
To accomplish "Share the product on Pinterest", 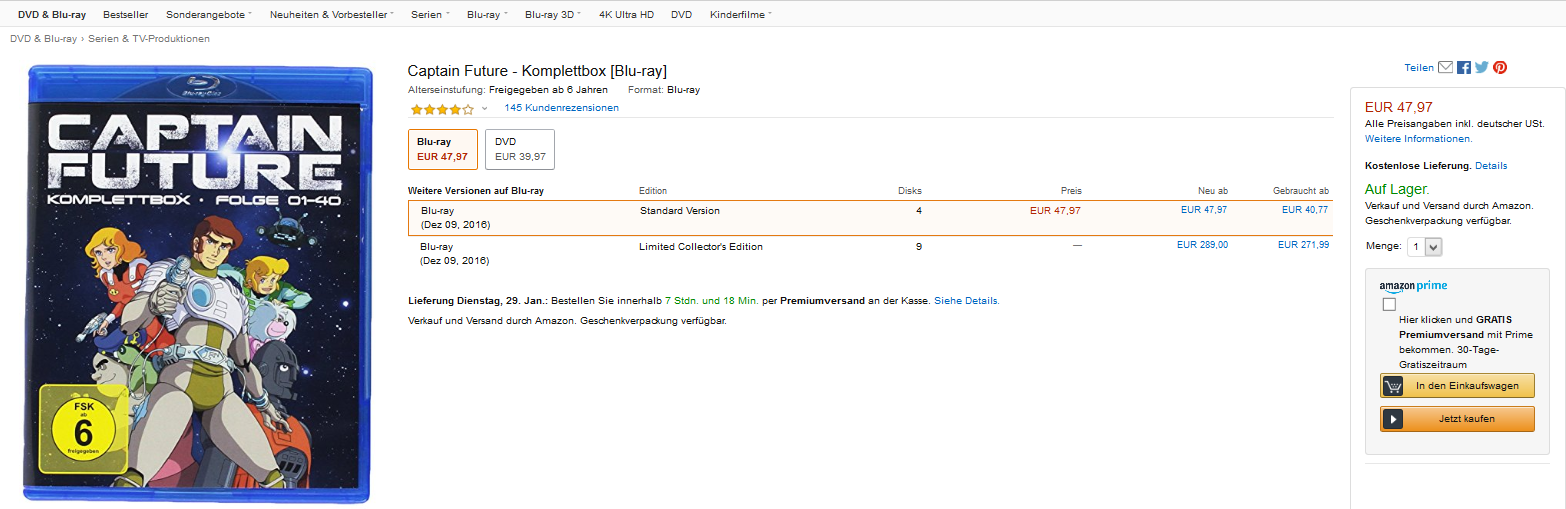I will pyautogui.click(x=1500, y=67).
